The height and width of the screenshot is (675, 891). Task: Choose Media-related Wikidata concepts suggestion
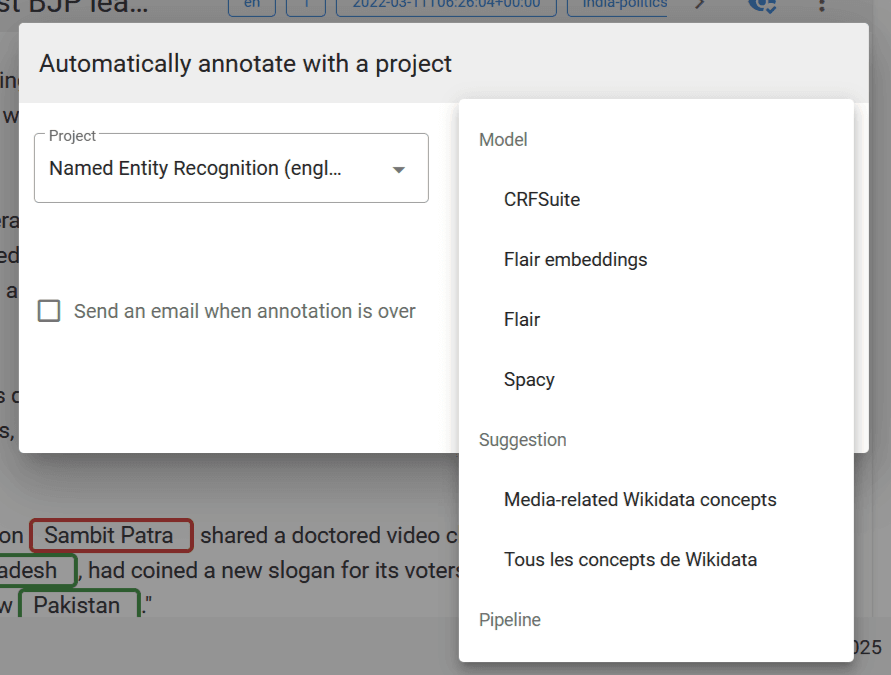pos(640,500)
